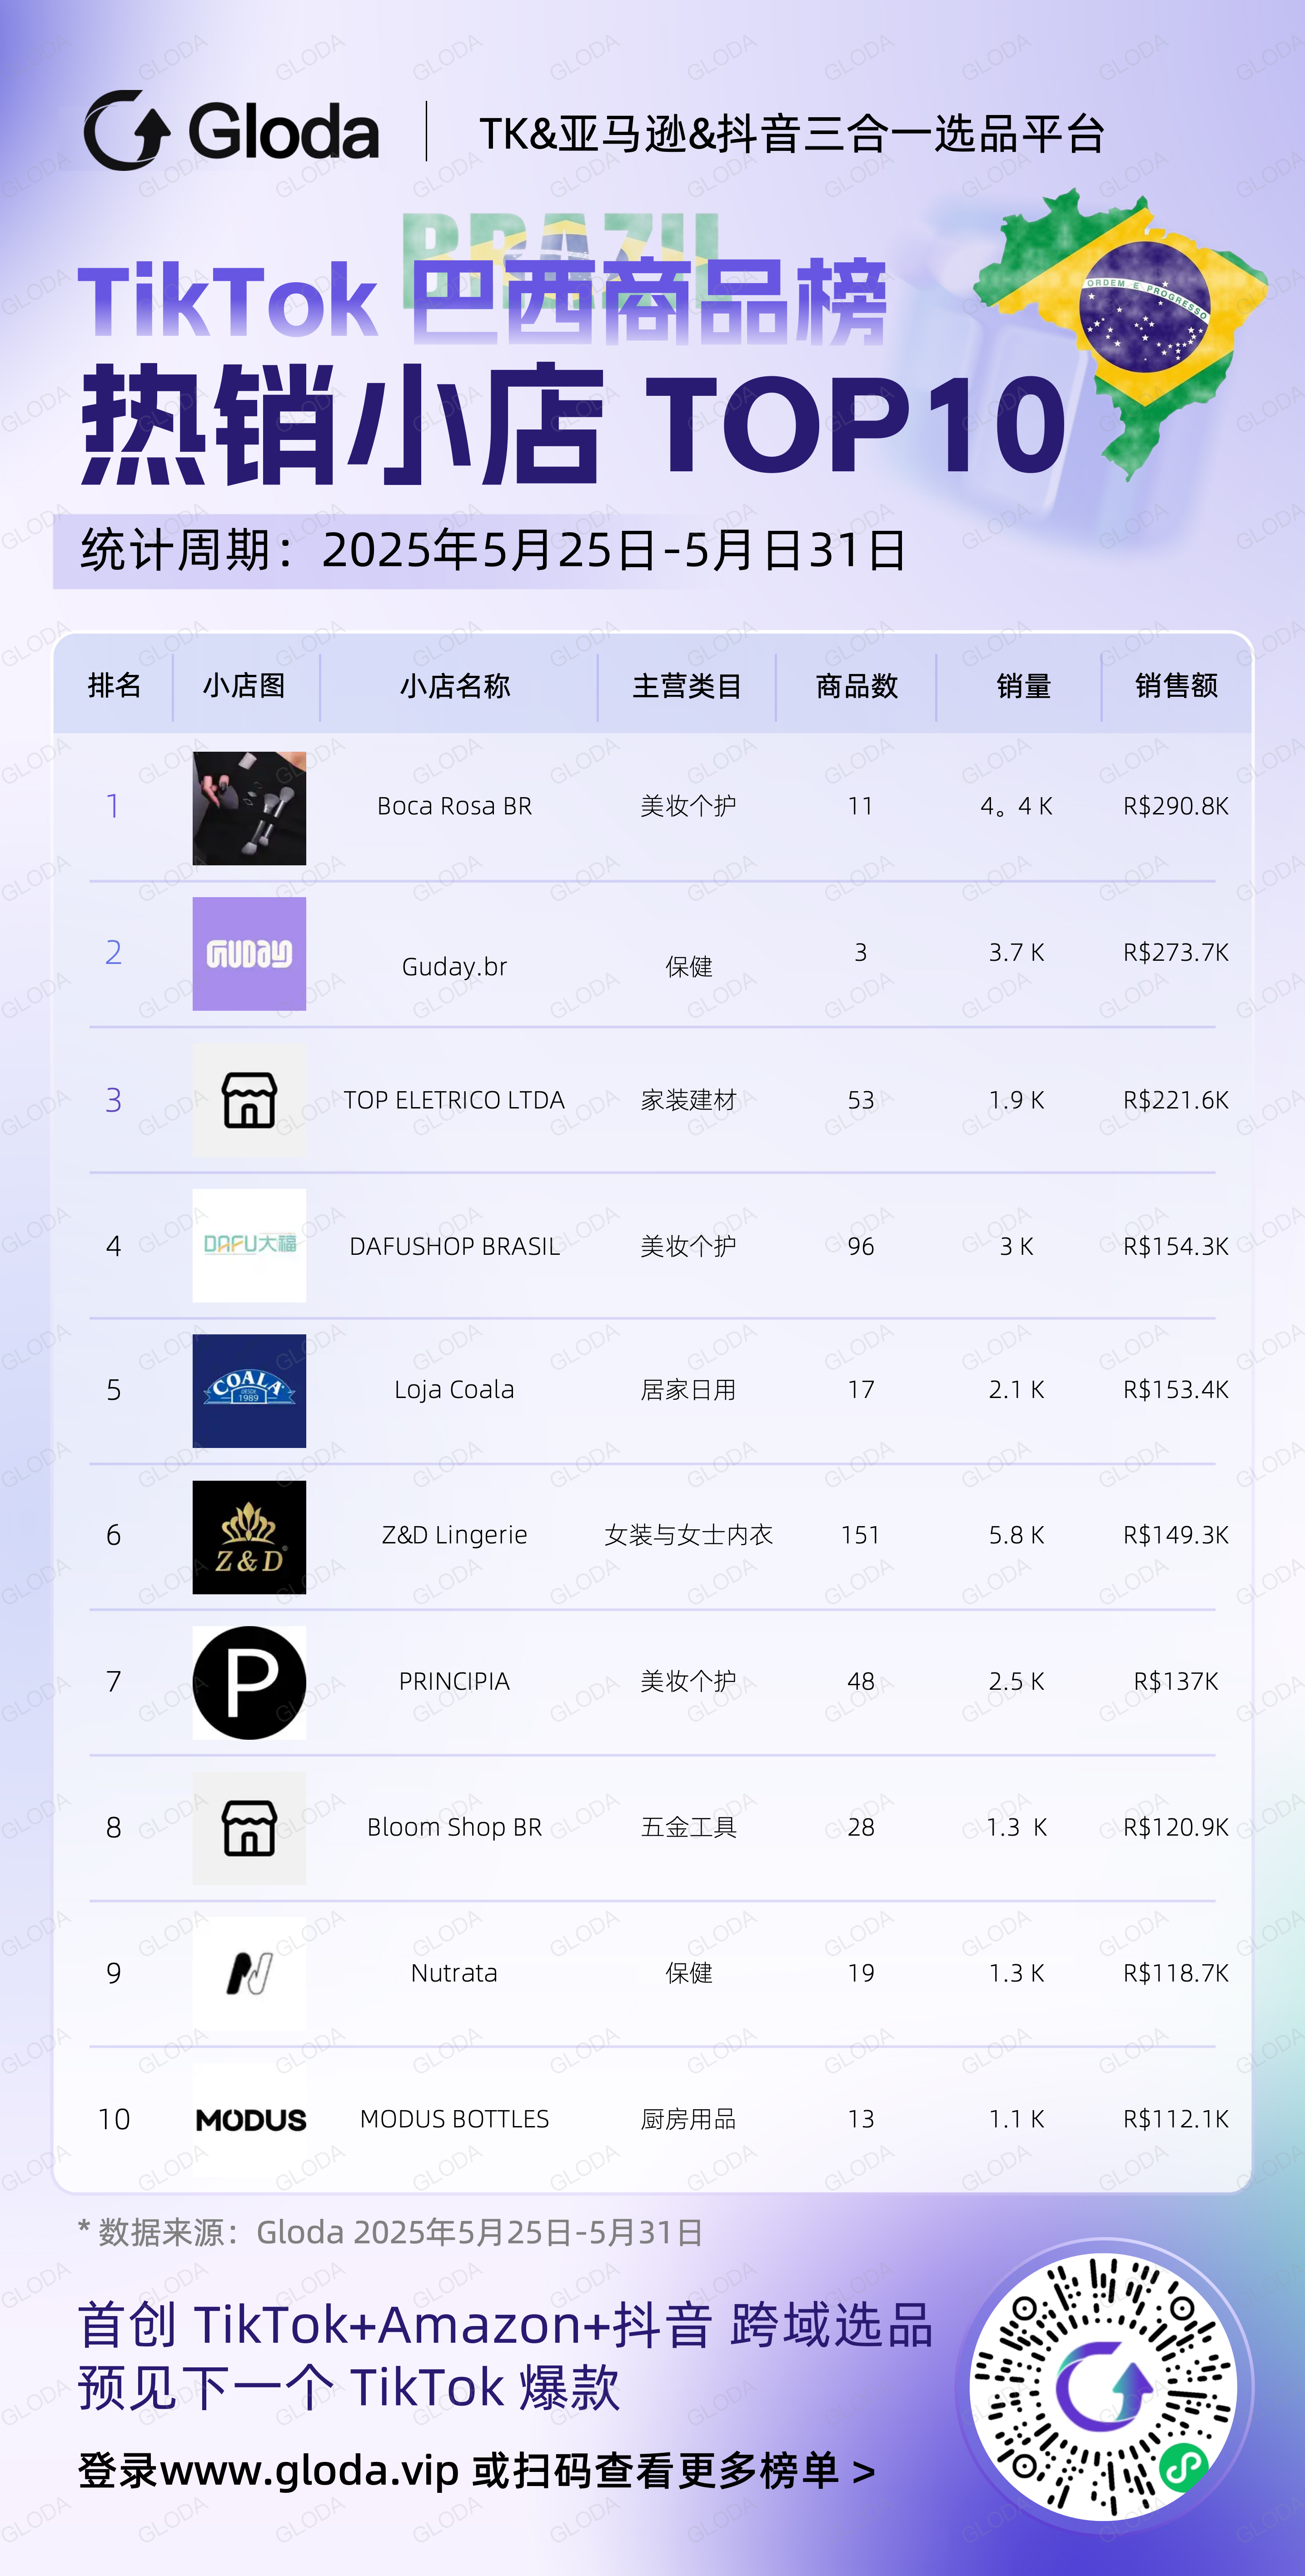
Task: Click product count 53
Action: [x=860, y=1100]
